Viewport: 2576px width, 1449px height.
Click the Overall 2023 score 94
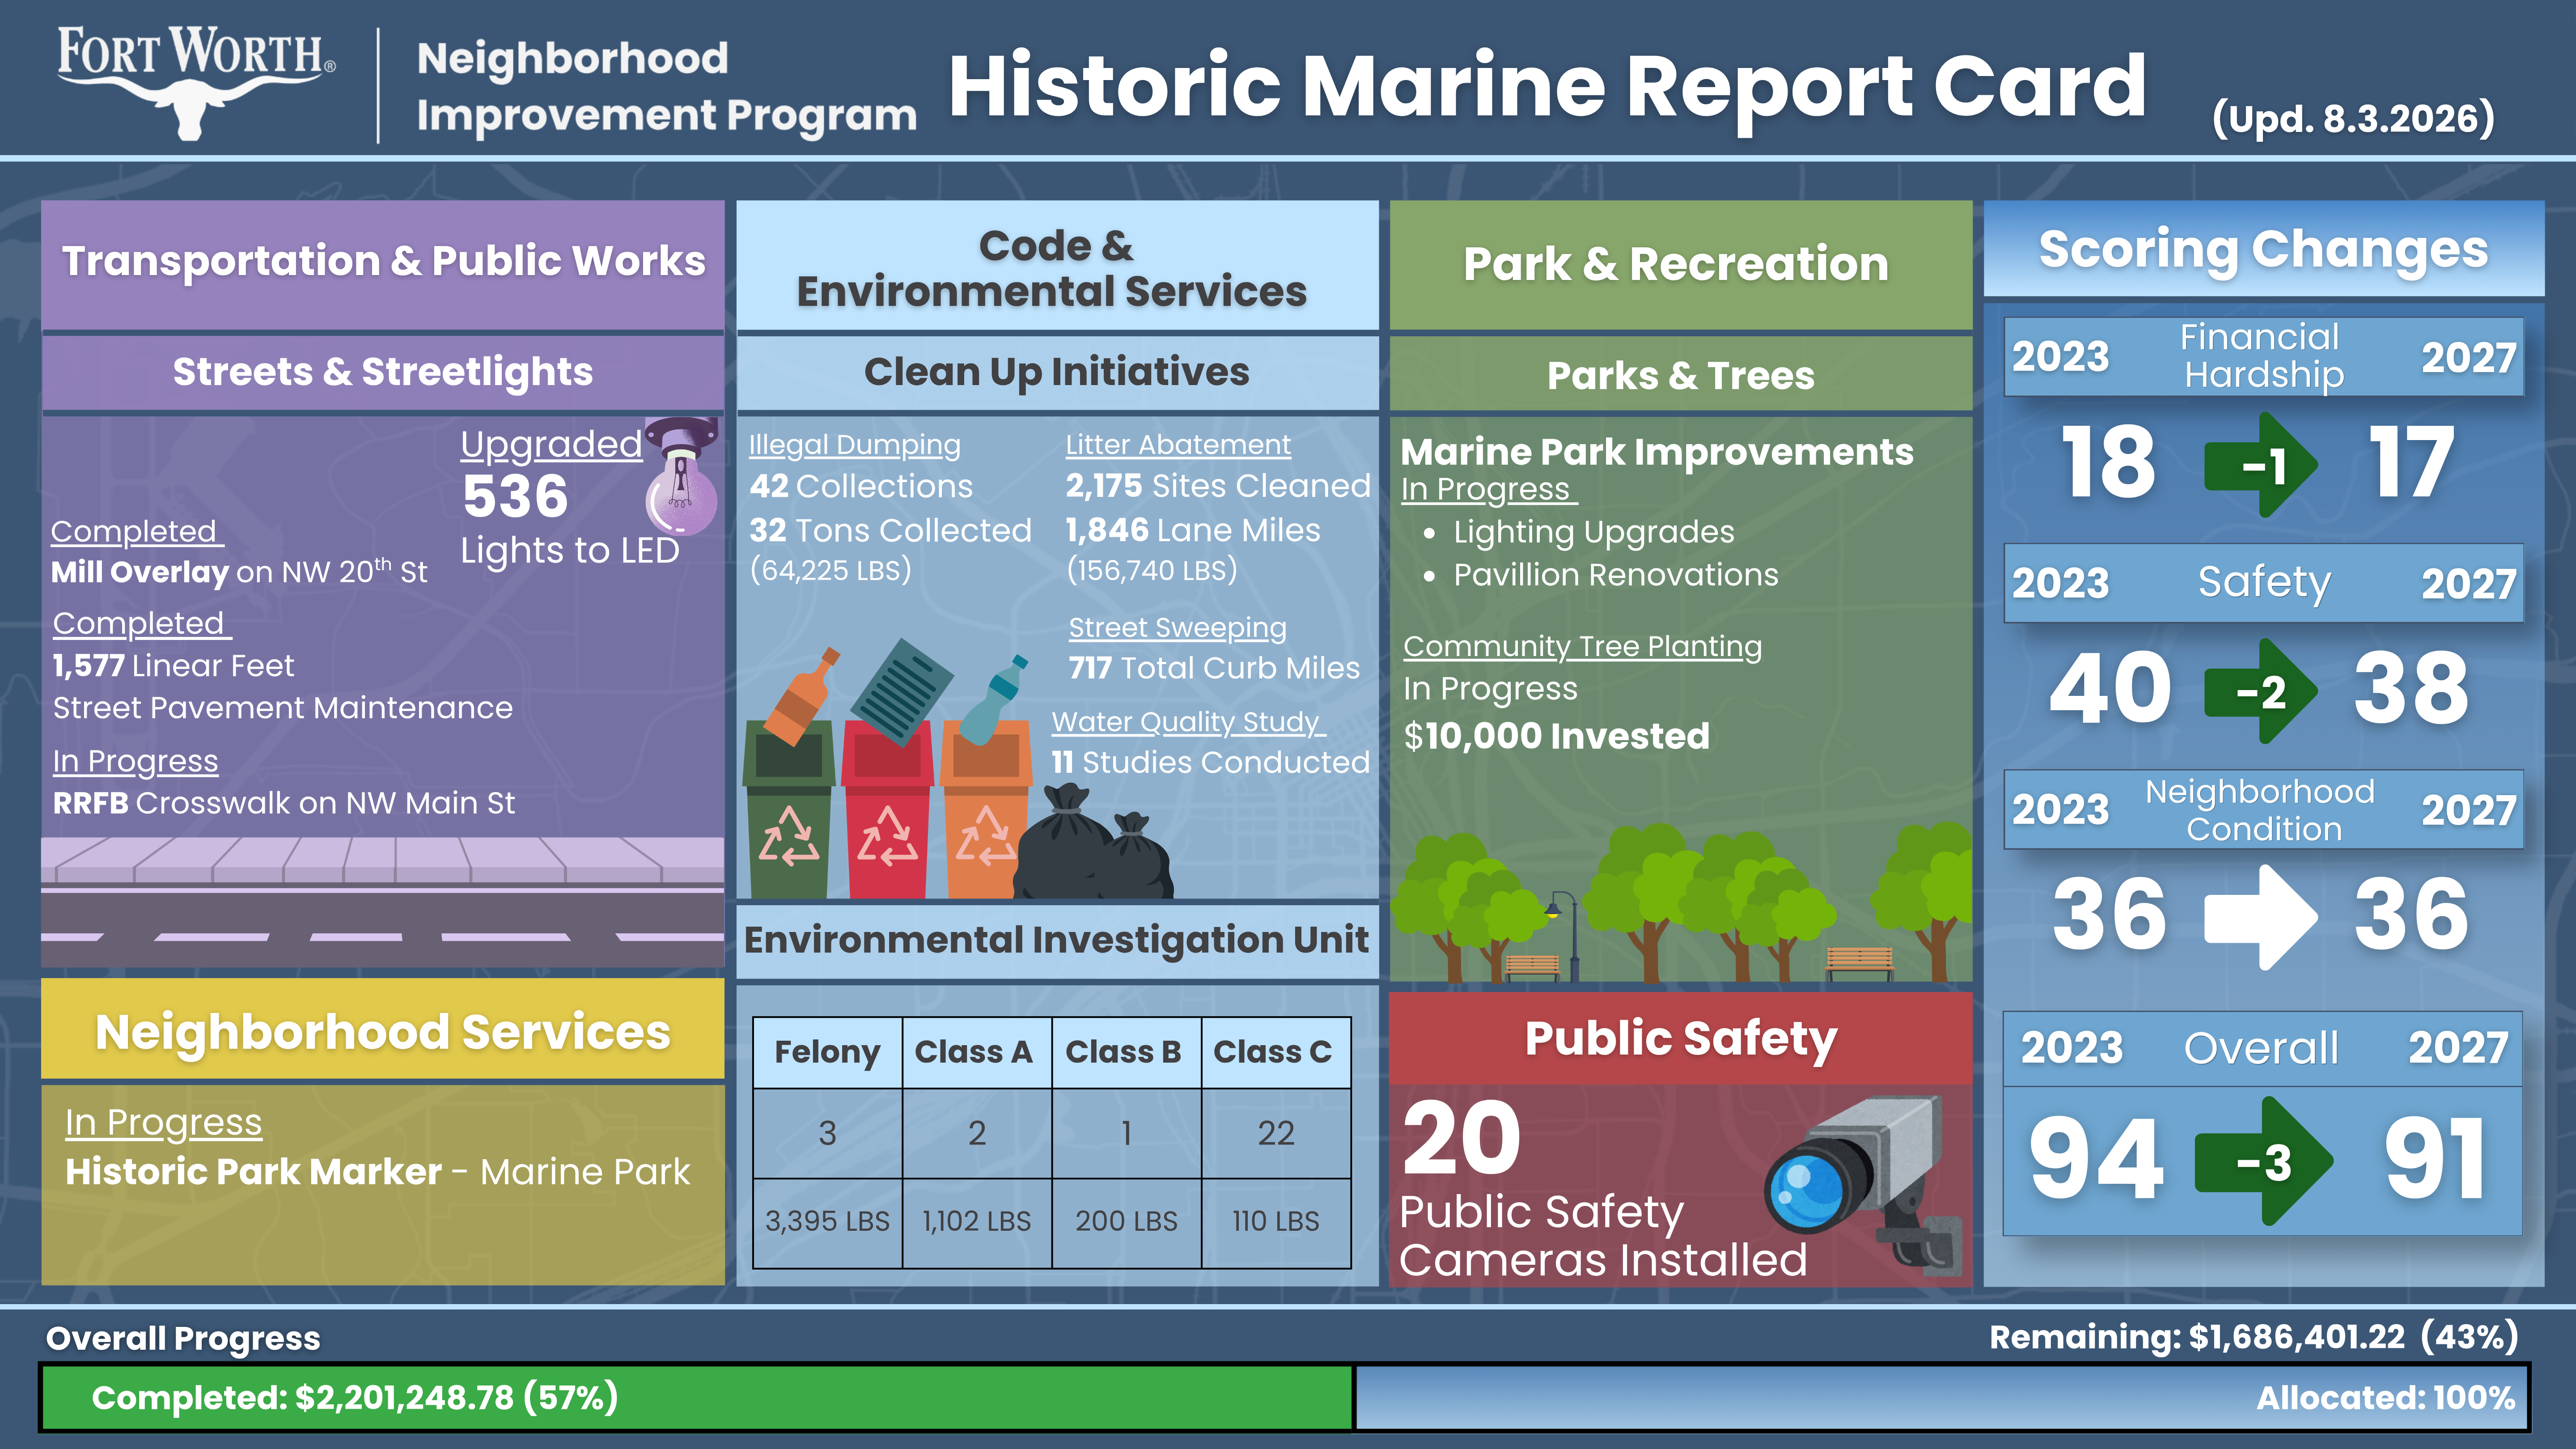(x=2097, y=1159)
